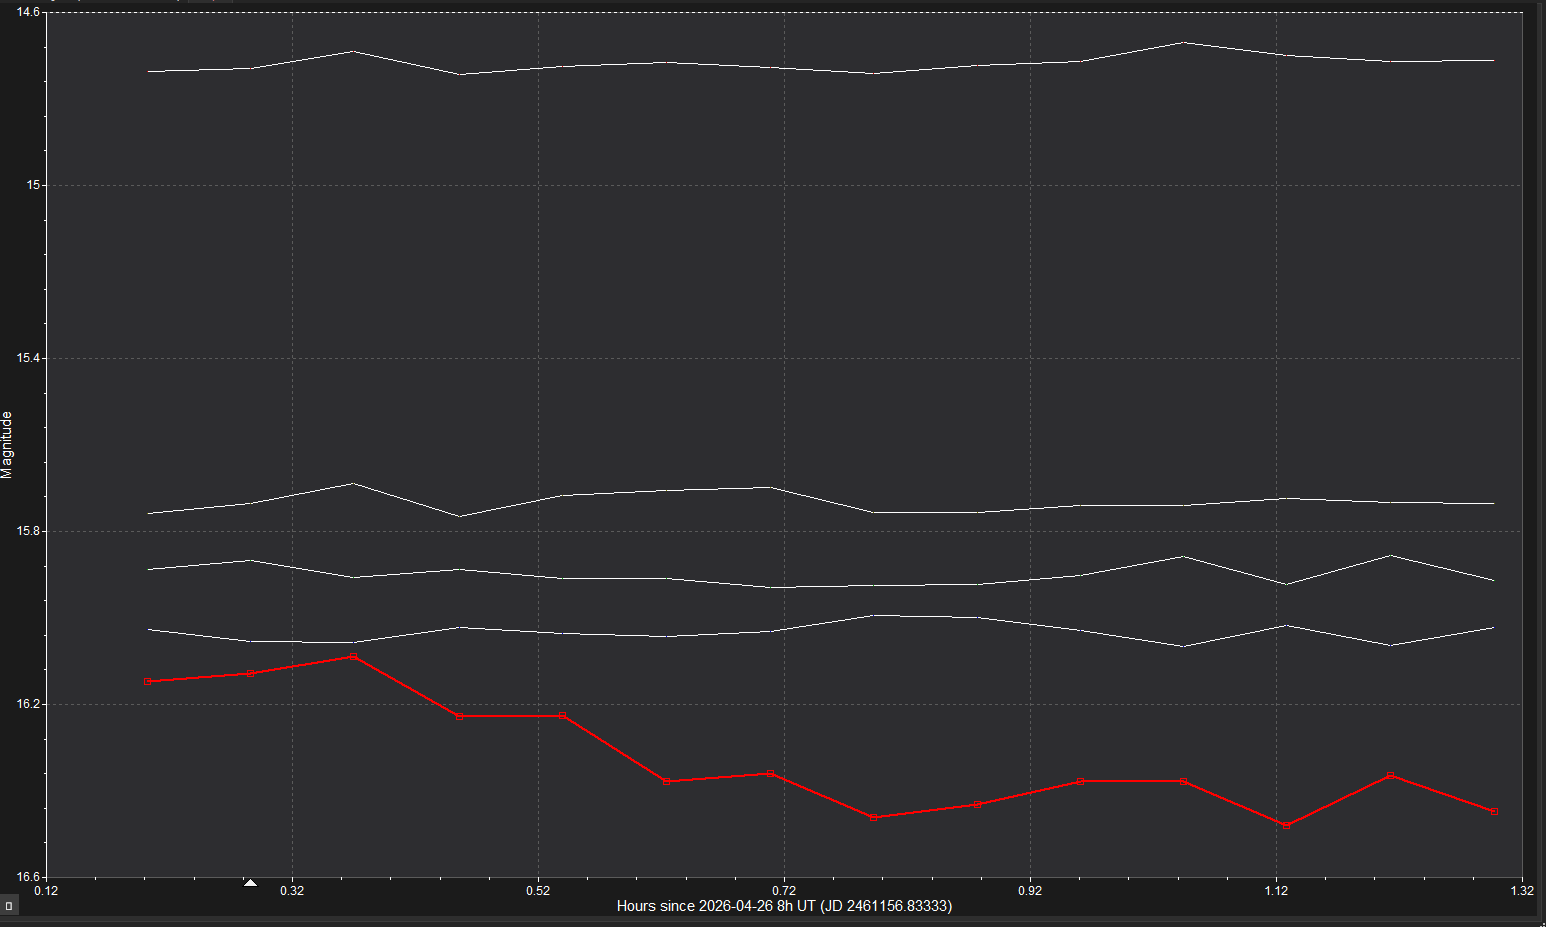Click the 0.92 time axis tick label
This screenshot has width=1546, height=927.
point(1030,890)
